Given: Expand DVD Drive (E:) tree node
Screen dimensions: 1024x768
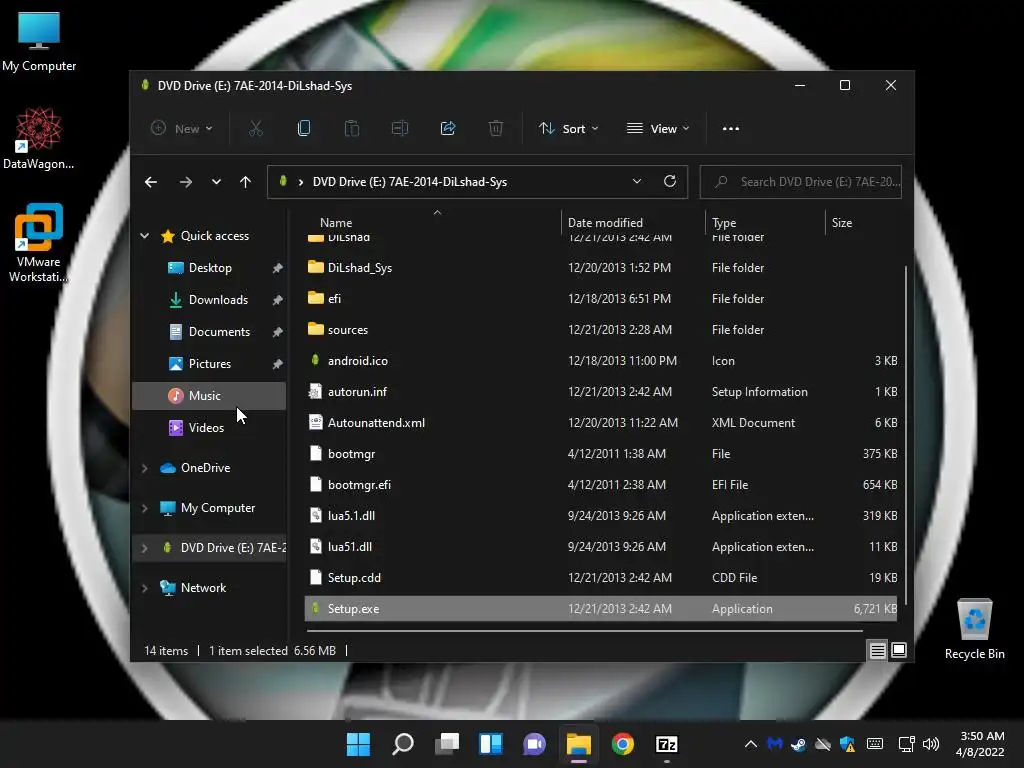Looking at the screenshot, I should [144, 548].
